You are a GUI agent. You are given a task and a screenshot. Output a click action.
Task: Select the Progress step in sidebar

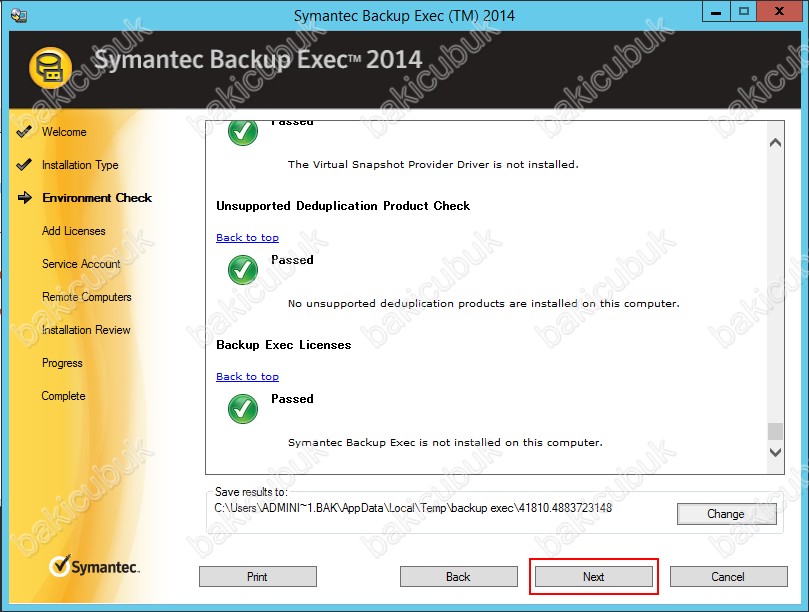coord(62,363)
